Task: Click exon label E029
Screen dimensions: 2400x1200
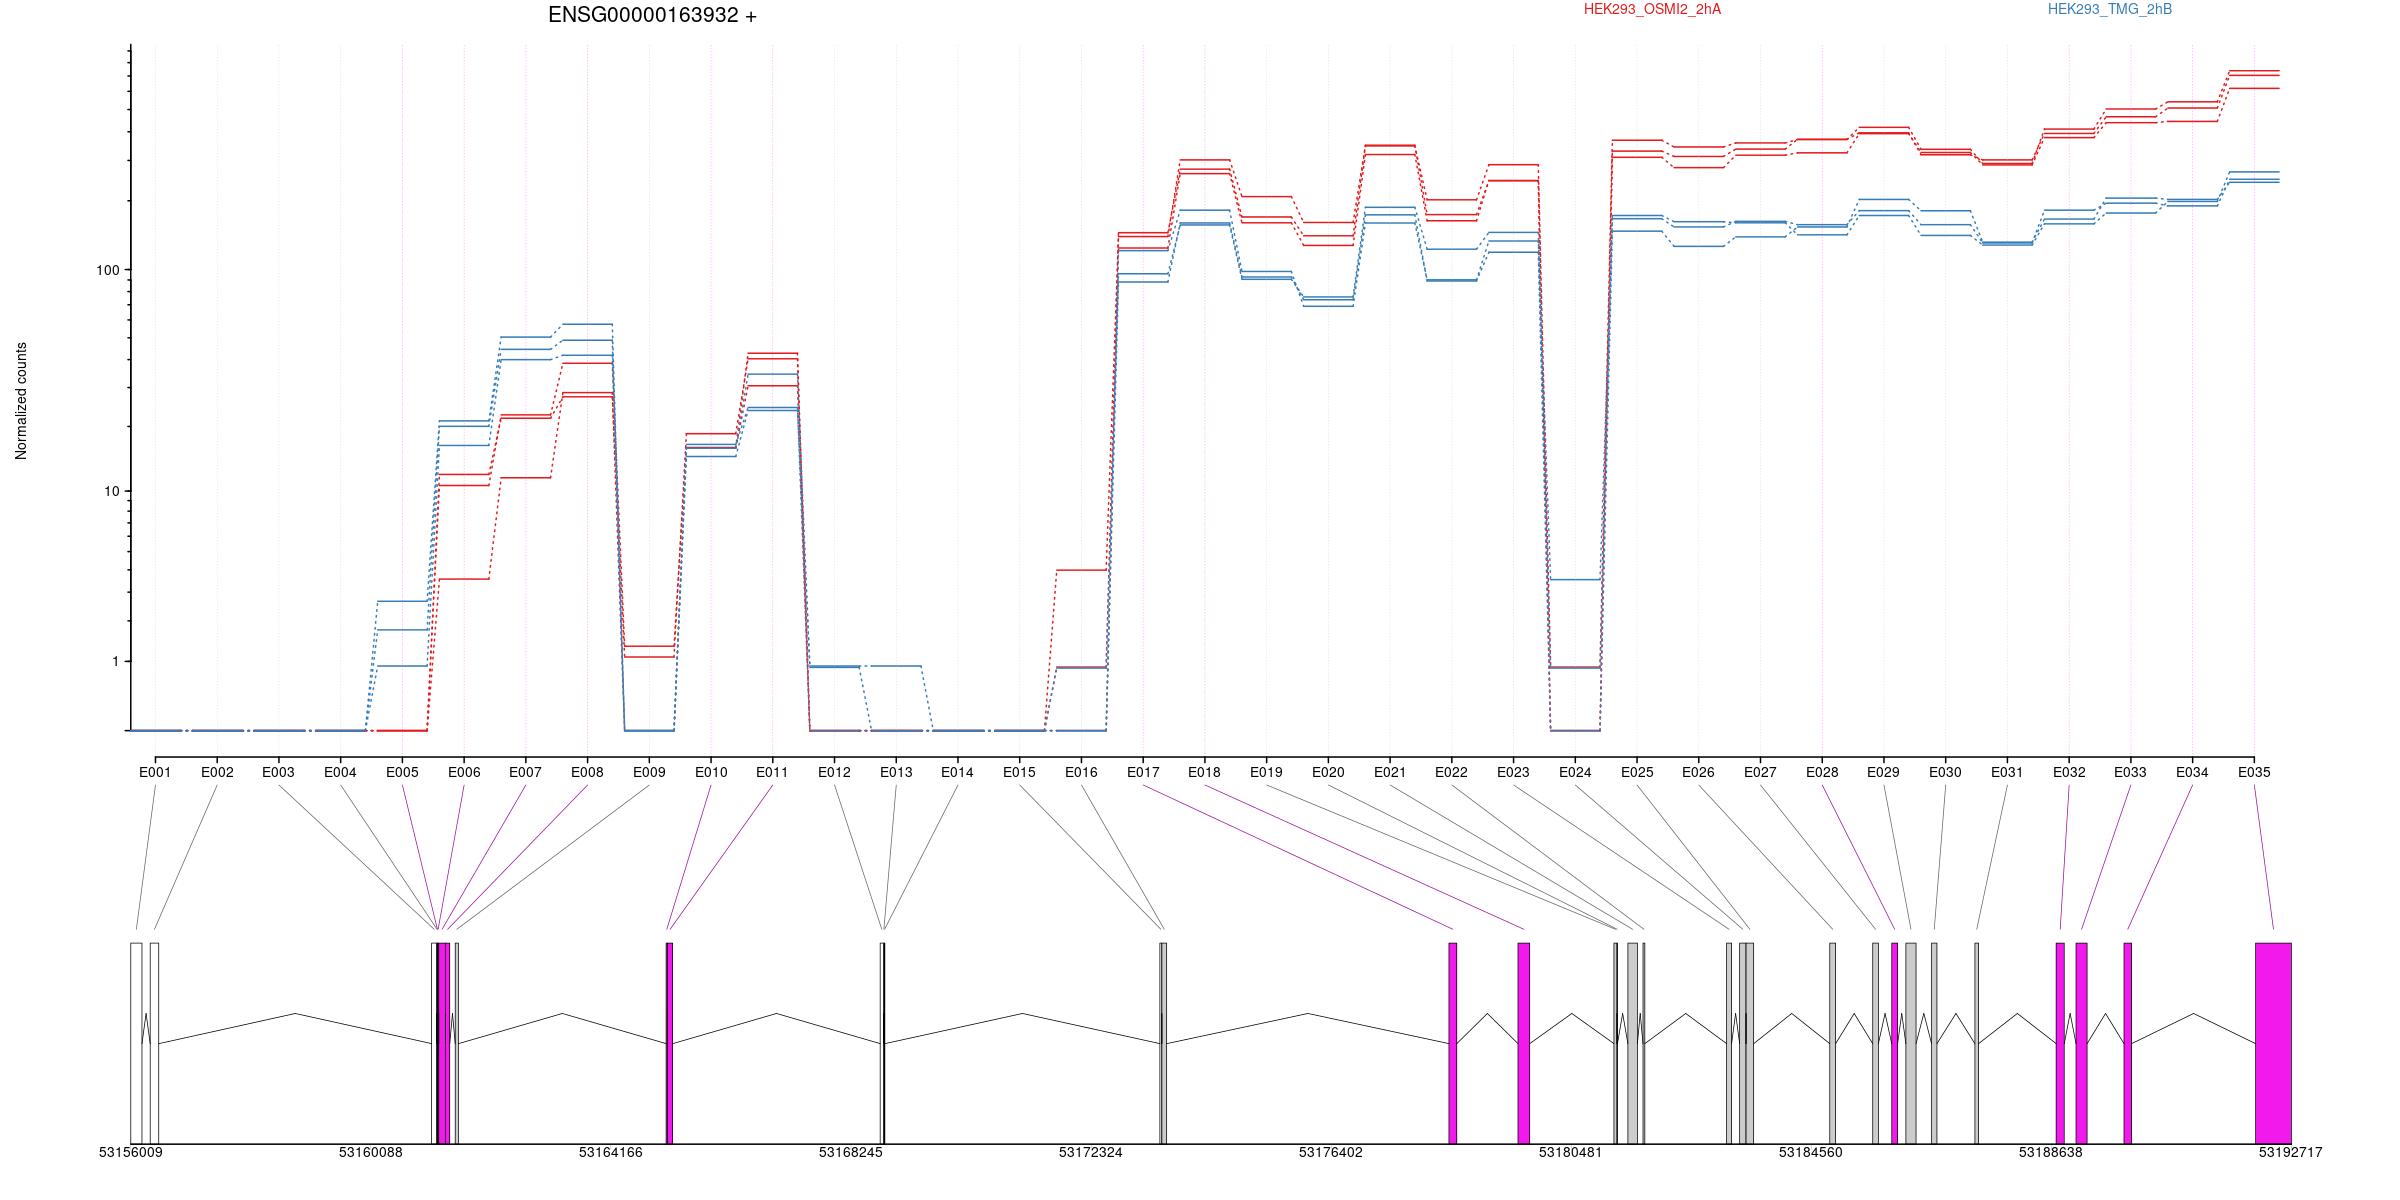Action: click(x=1883, y=772)
